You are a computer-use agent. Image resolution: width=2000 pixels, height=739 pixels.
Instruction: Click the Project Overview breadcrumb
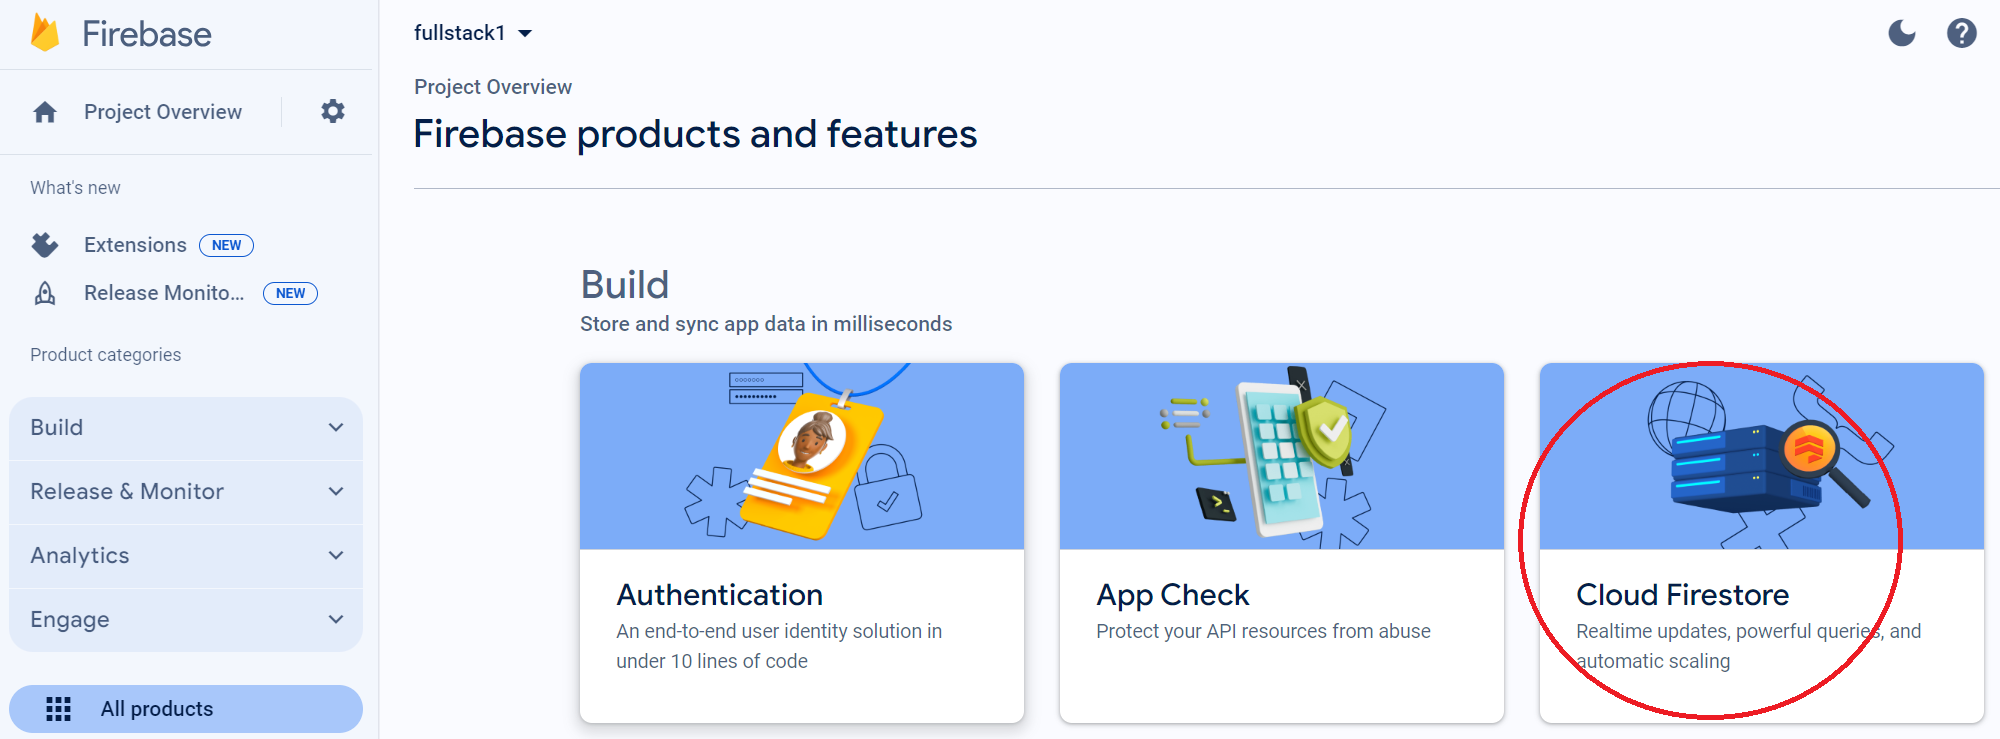(x=493, y=87)
